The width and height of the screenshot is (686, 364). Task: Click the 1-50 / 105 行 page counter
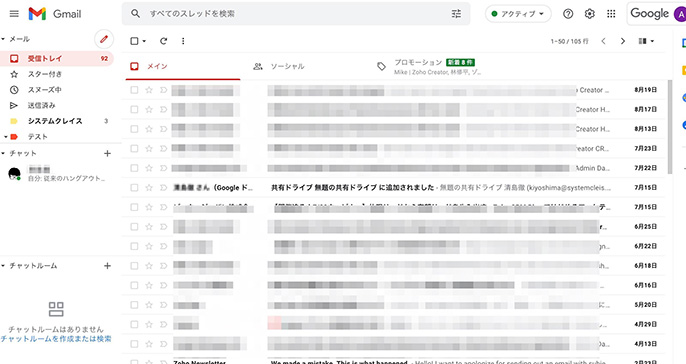click(569, 41)
